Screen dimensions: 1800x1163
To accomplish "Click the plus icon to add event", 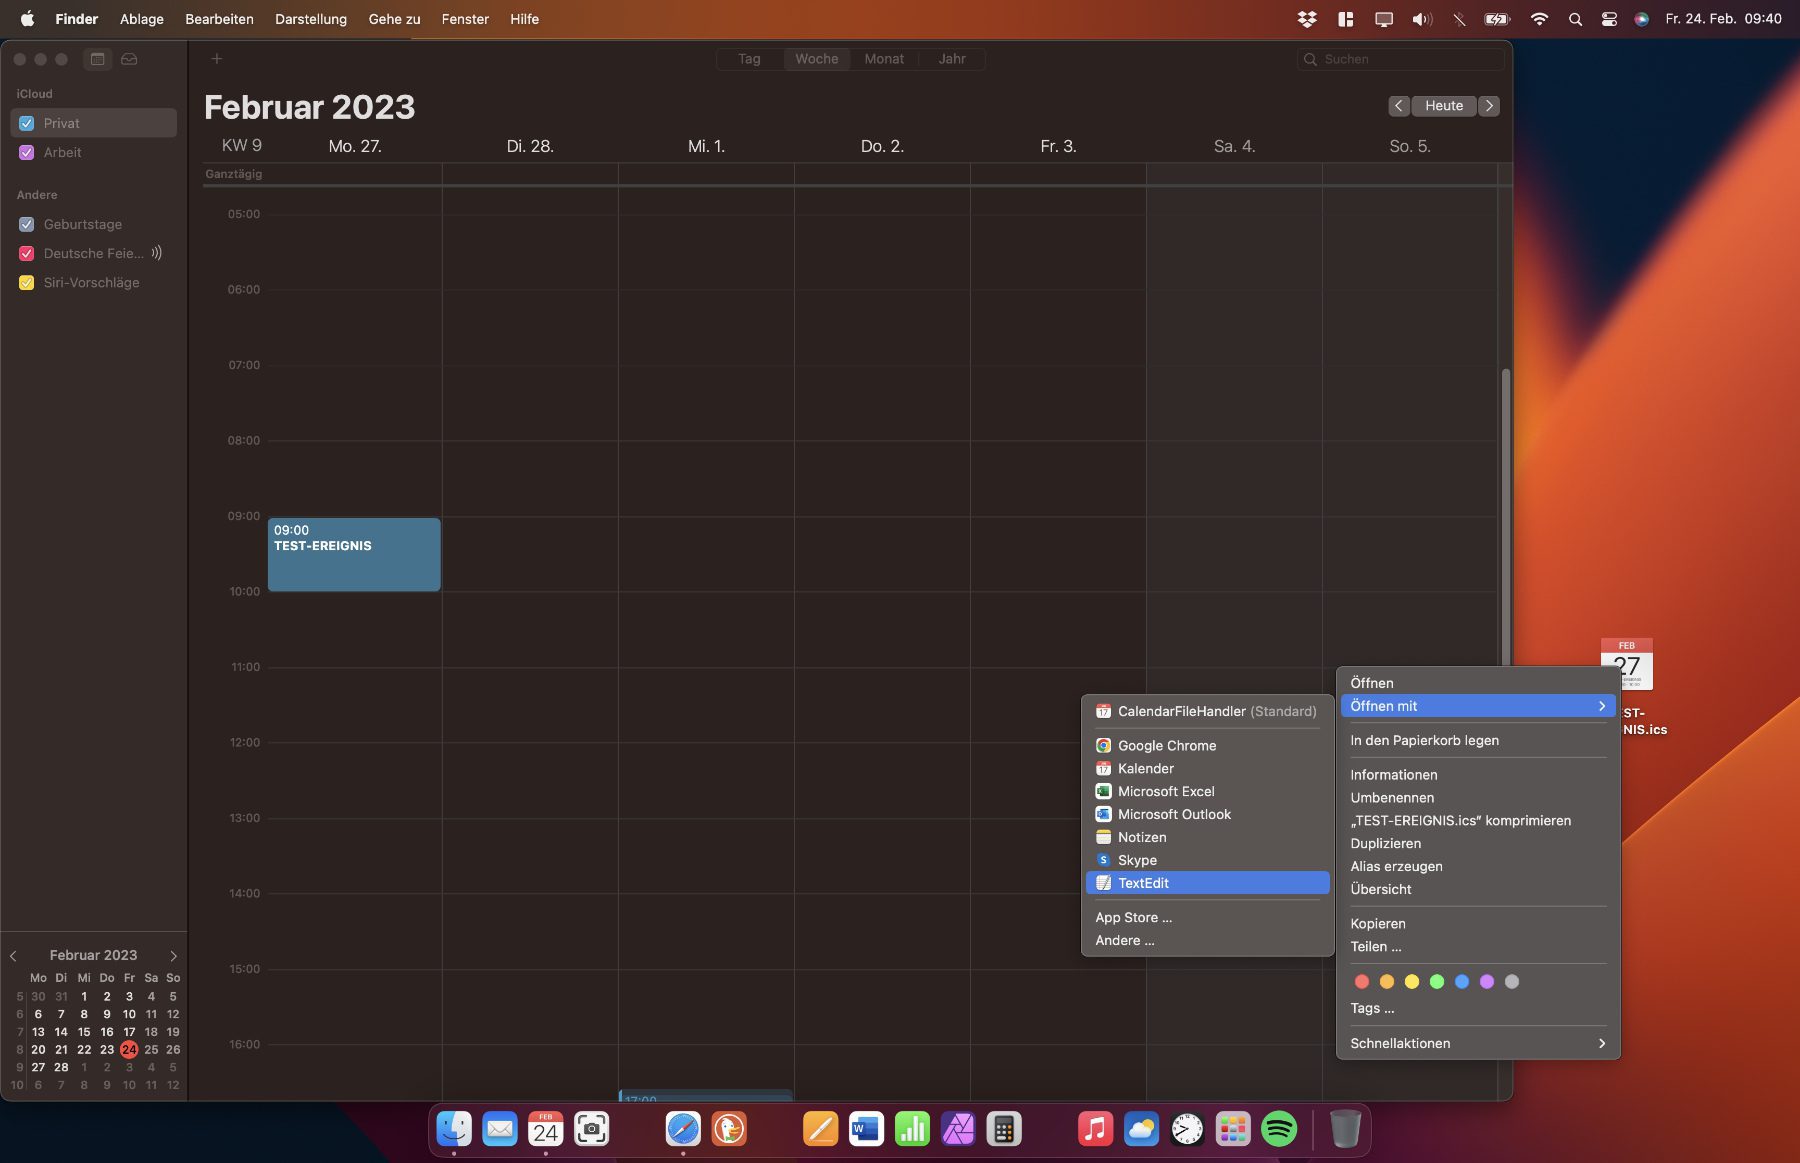I will (216, 59).
